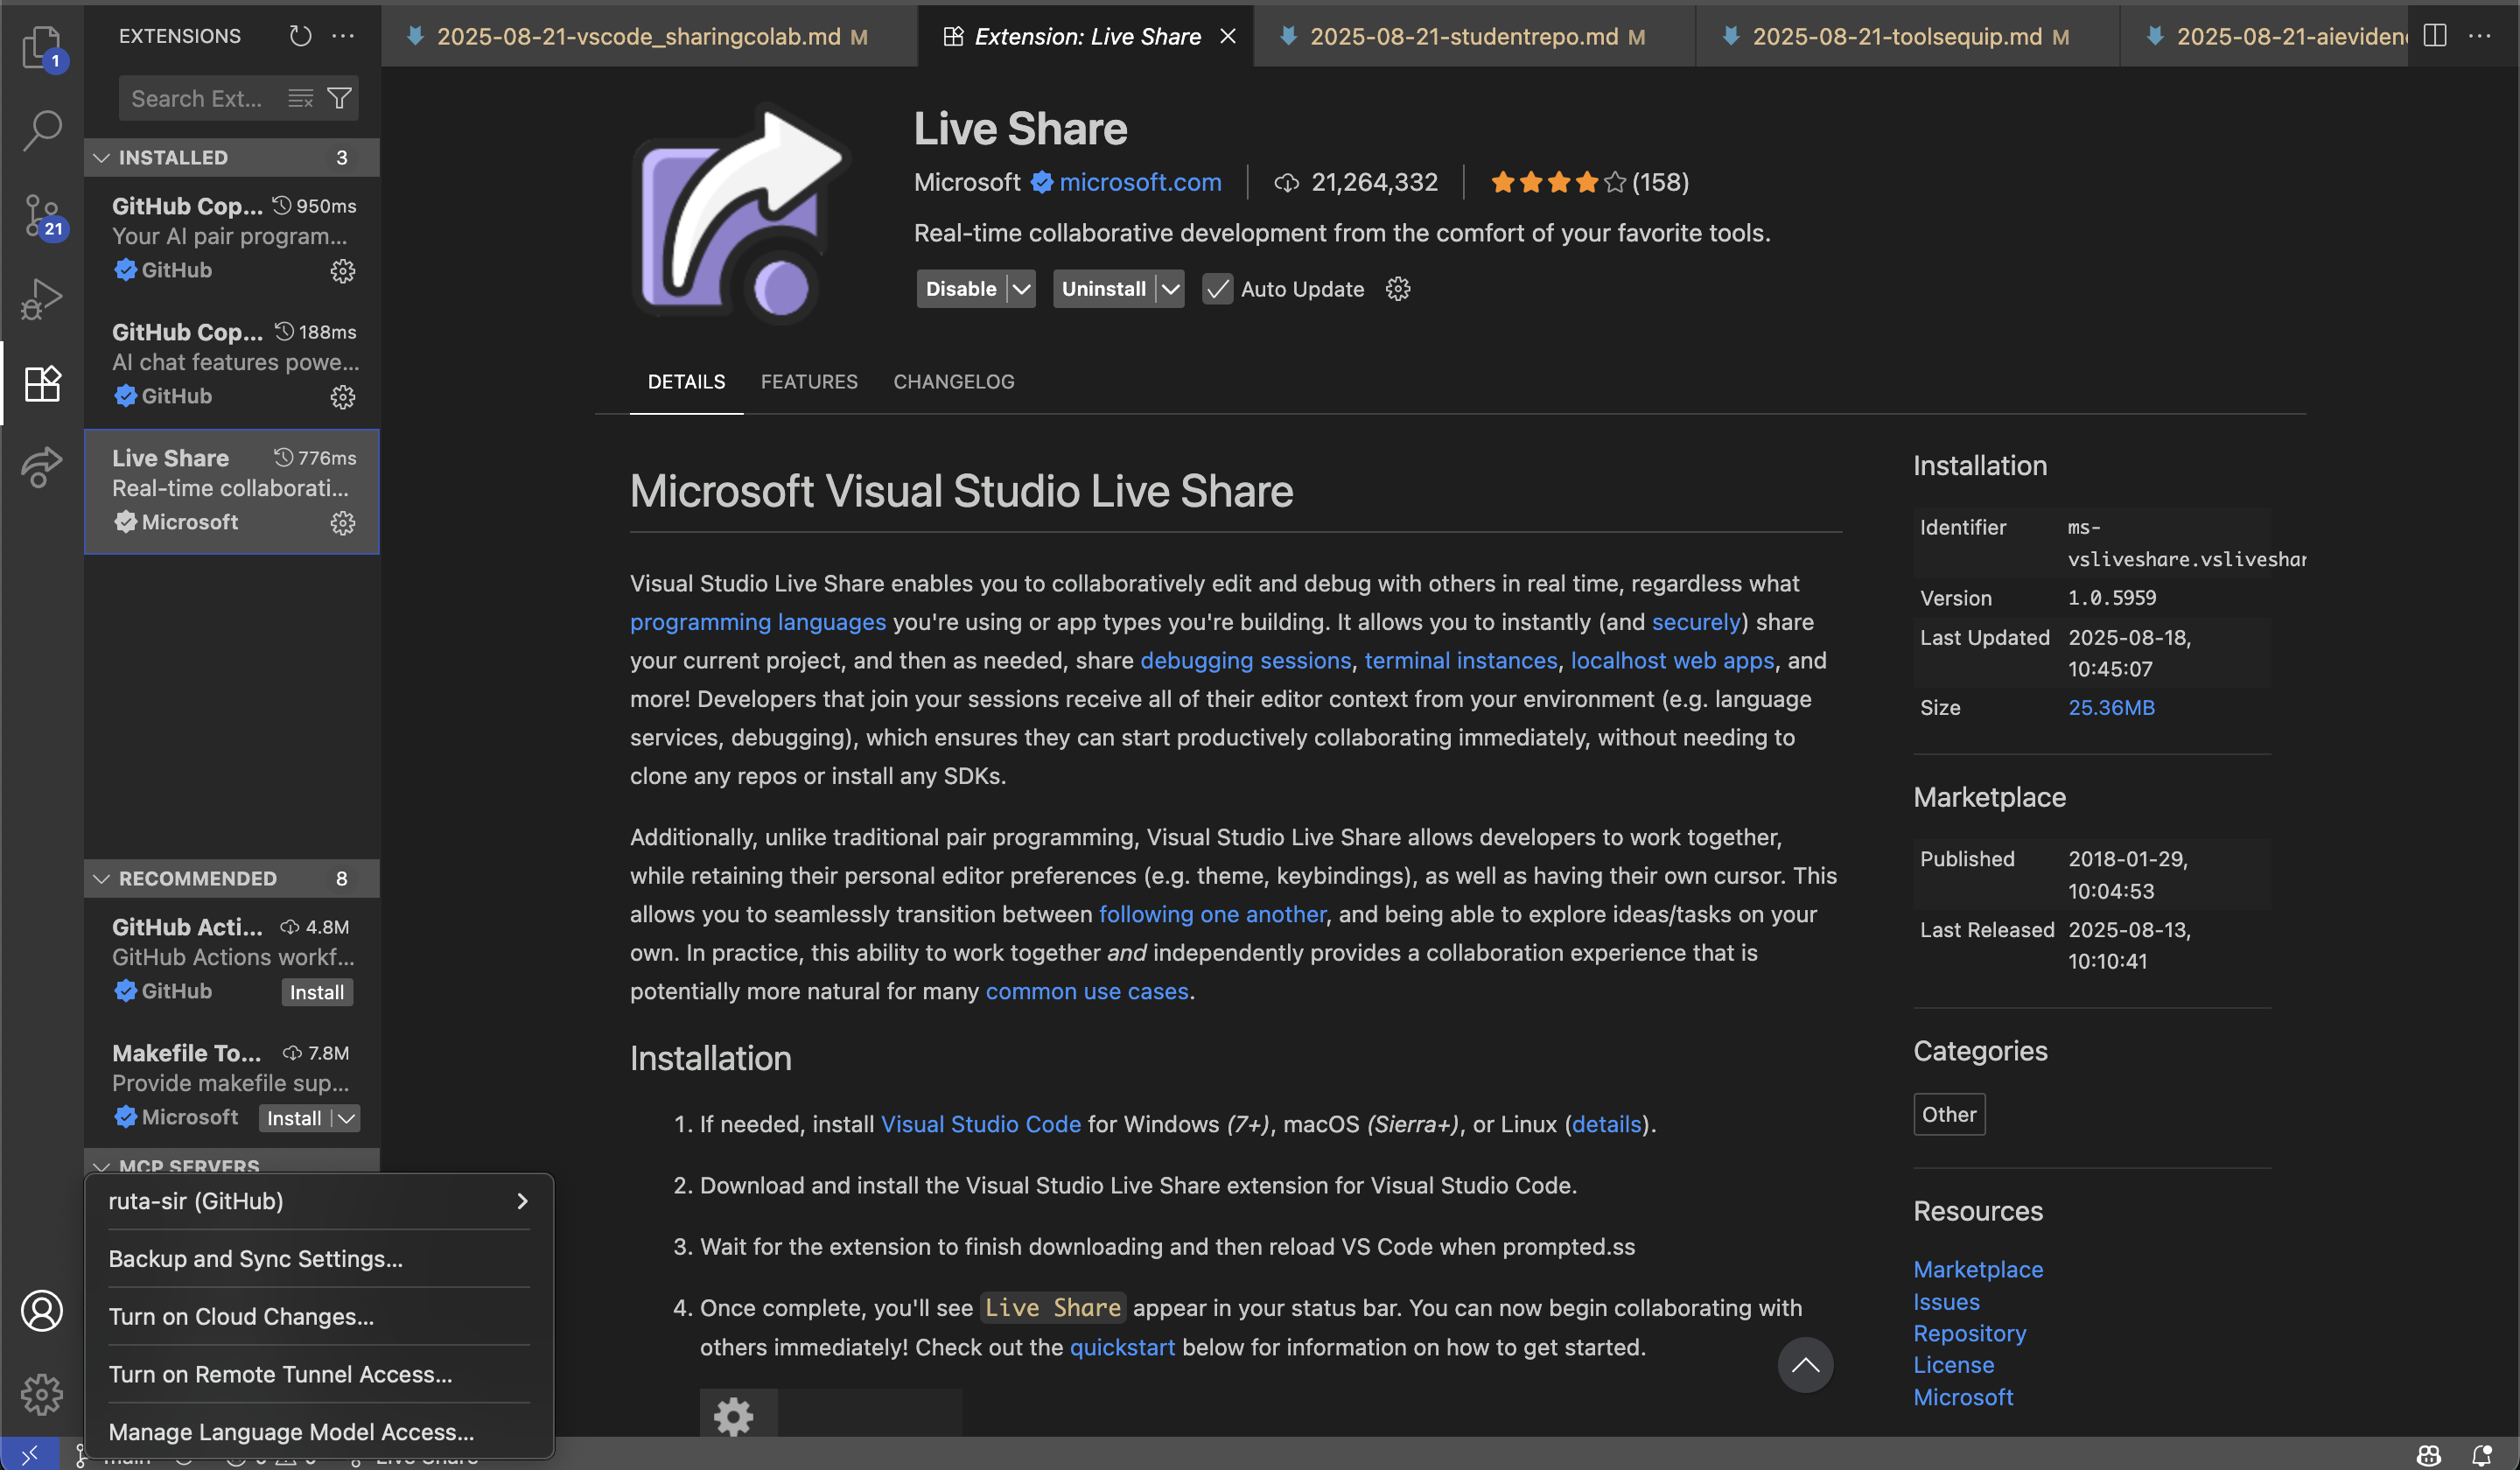Open debugging sessions link
This screenshot has height=1470, width=2520.
click(x=1245, y=660)
